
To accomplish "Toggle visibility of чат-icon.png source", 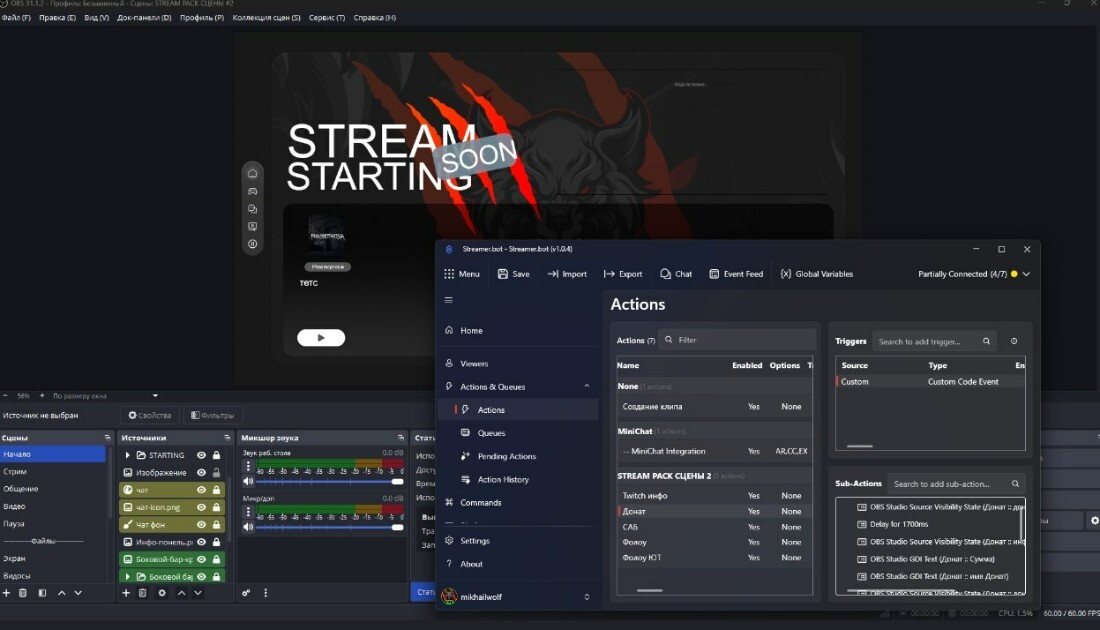I will (201, 507).
